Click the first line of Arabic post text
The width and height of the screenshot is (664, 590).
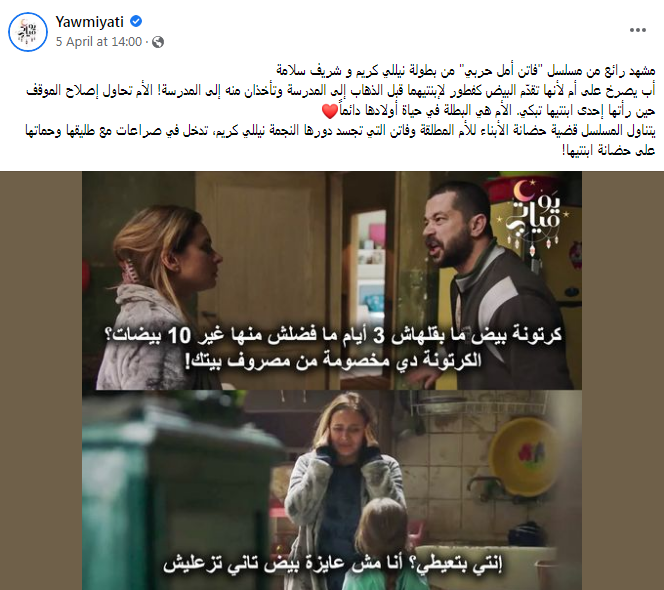click(x=466, y=70)
